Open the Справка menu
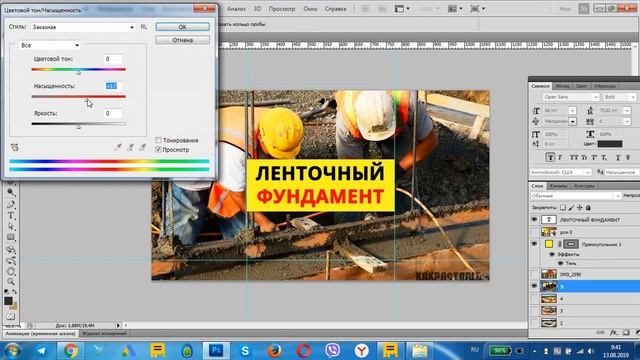The image size is (640, 360). [336, 9]
